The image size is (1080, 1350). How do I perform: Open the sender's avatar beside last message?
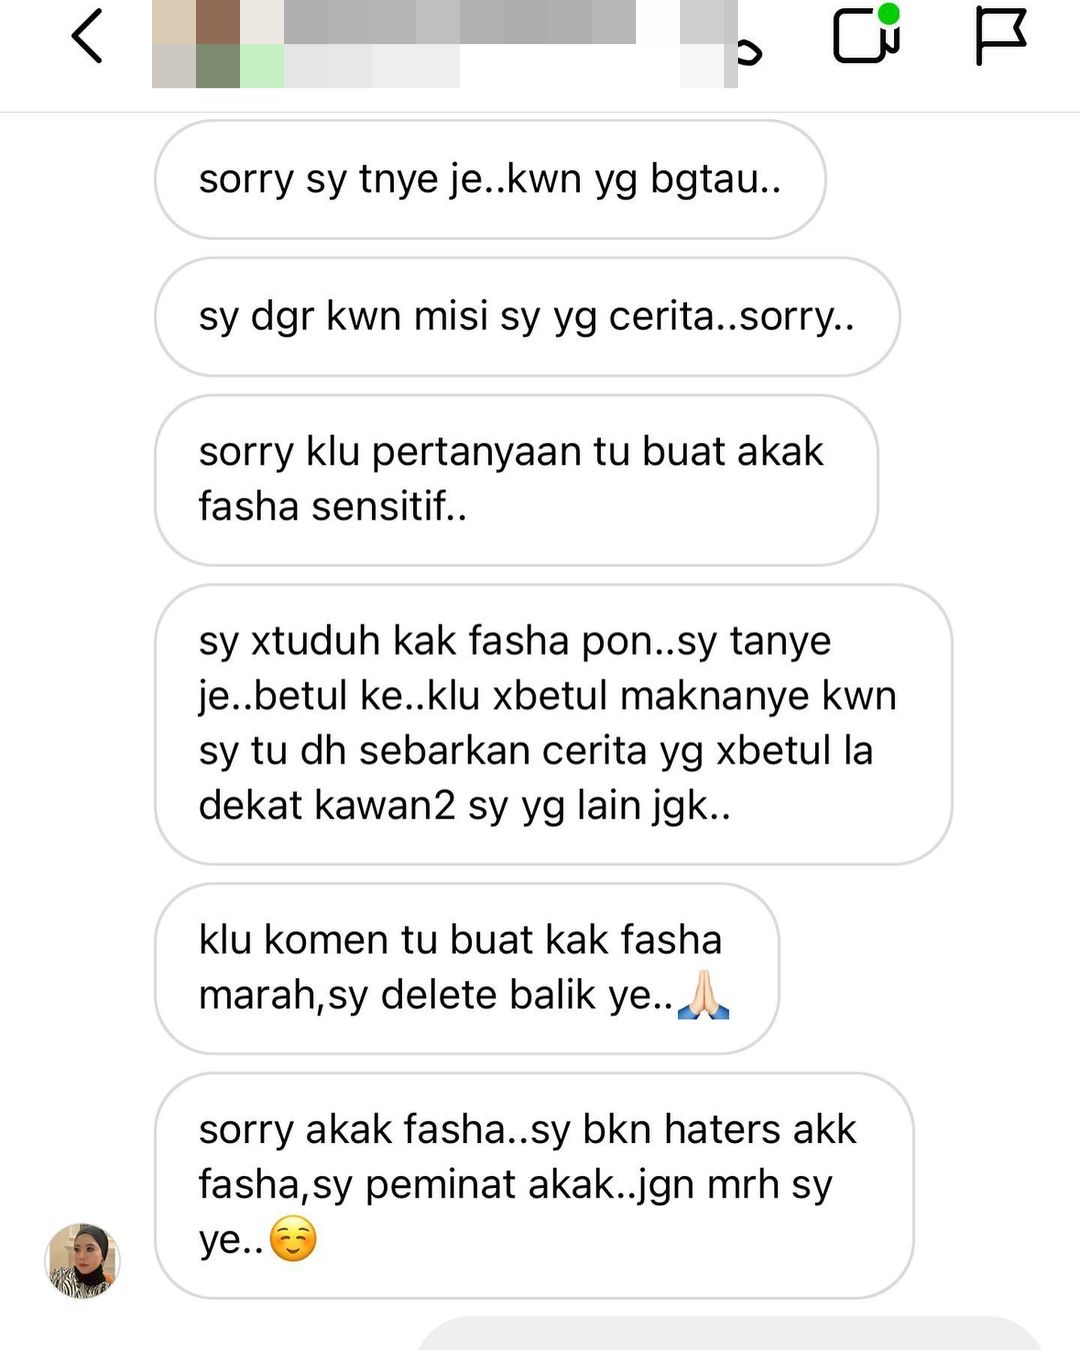pos(82,1260)
